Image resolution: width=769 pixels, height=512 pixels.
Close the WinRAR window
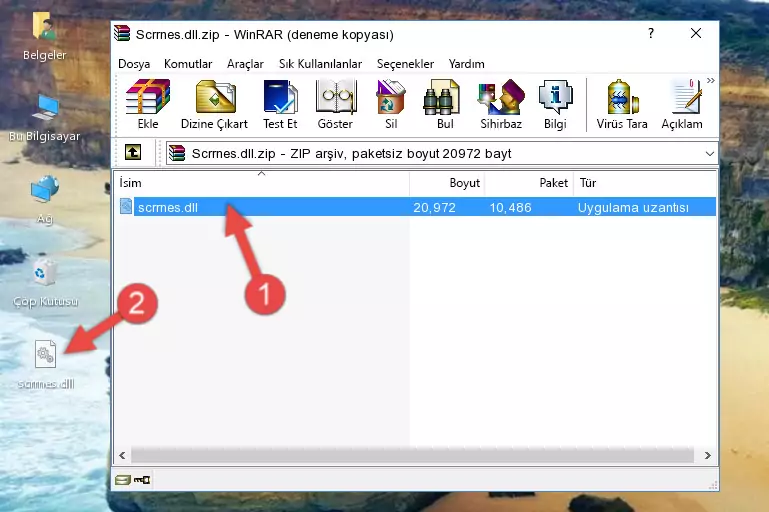pyautogui.click(x=695, y=33)
